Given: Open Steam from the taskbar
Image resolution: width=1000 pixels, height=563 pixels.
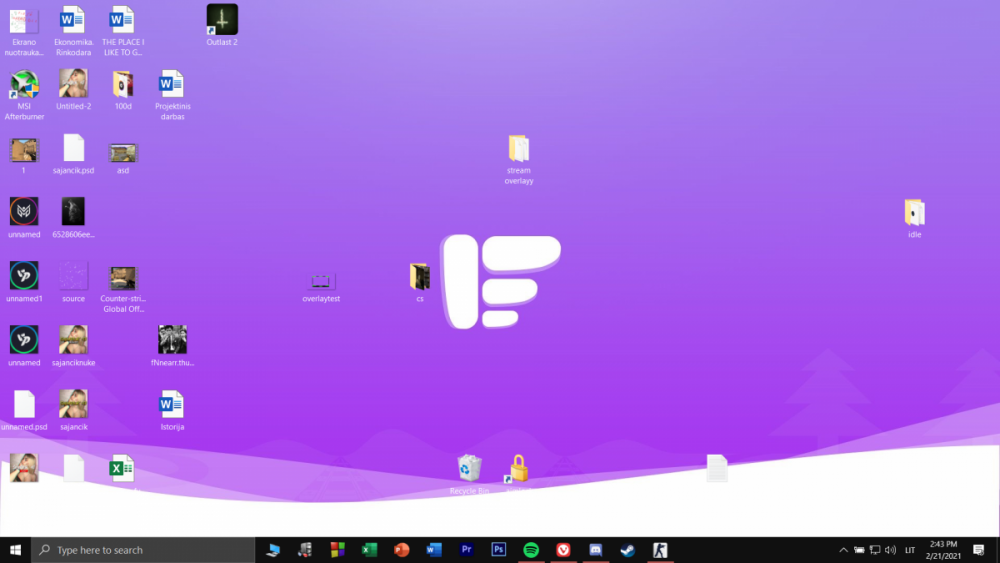Looking at the screenshot, I should pyautogui.click(x=627, y=550).
